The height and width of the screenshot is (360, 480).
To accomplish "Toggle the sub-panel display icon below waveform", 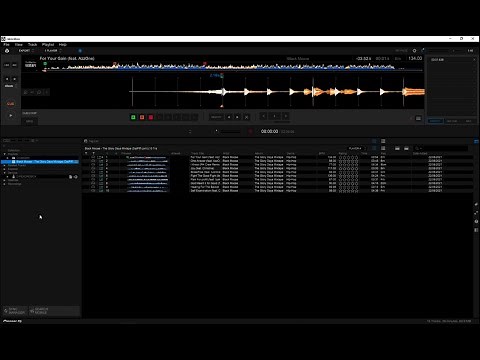I will click(x=418, y=118).
